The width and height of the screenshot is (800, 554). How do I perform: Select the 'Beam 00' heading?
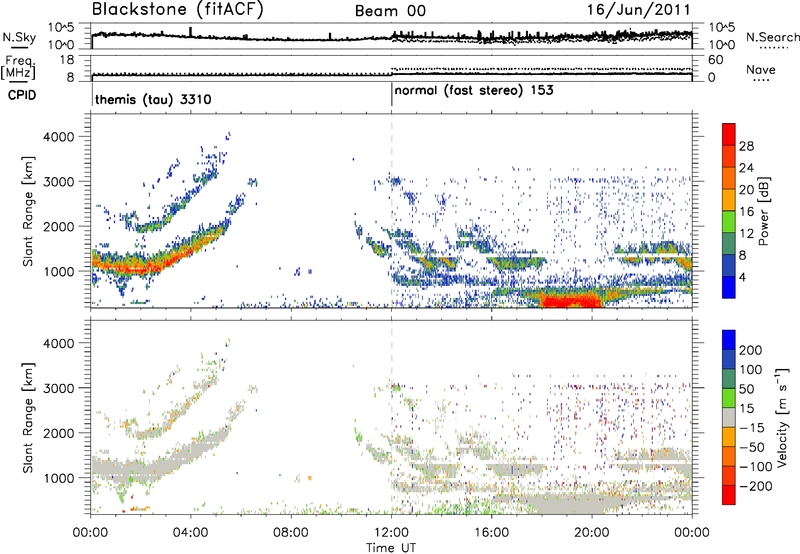[390, 11]
